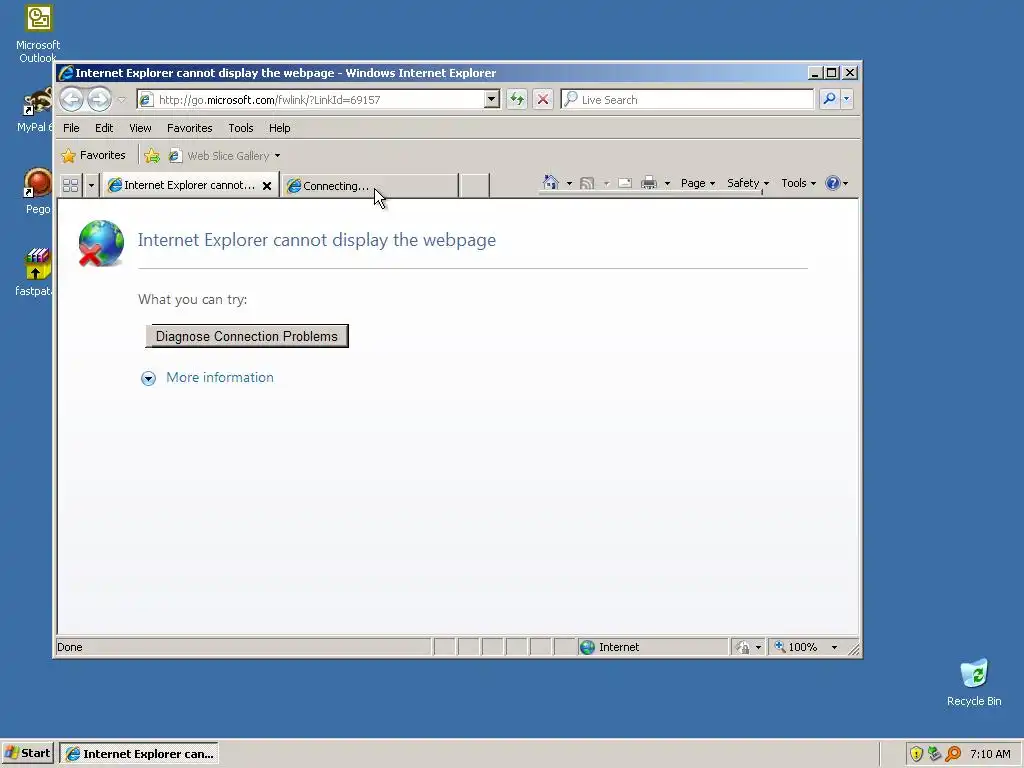Click the Forward navigation arrow button
Screen dimensions: 1024x768
click(99, 99)
